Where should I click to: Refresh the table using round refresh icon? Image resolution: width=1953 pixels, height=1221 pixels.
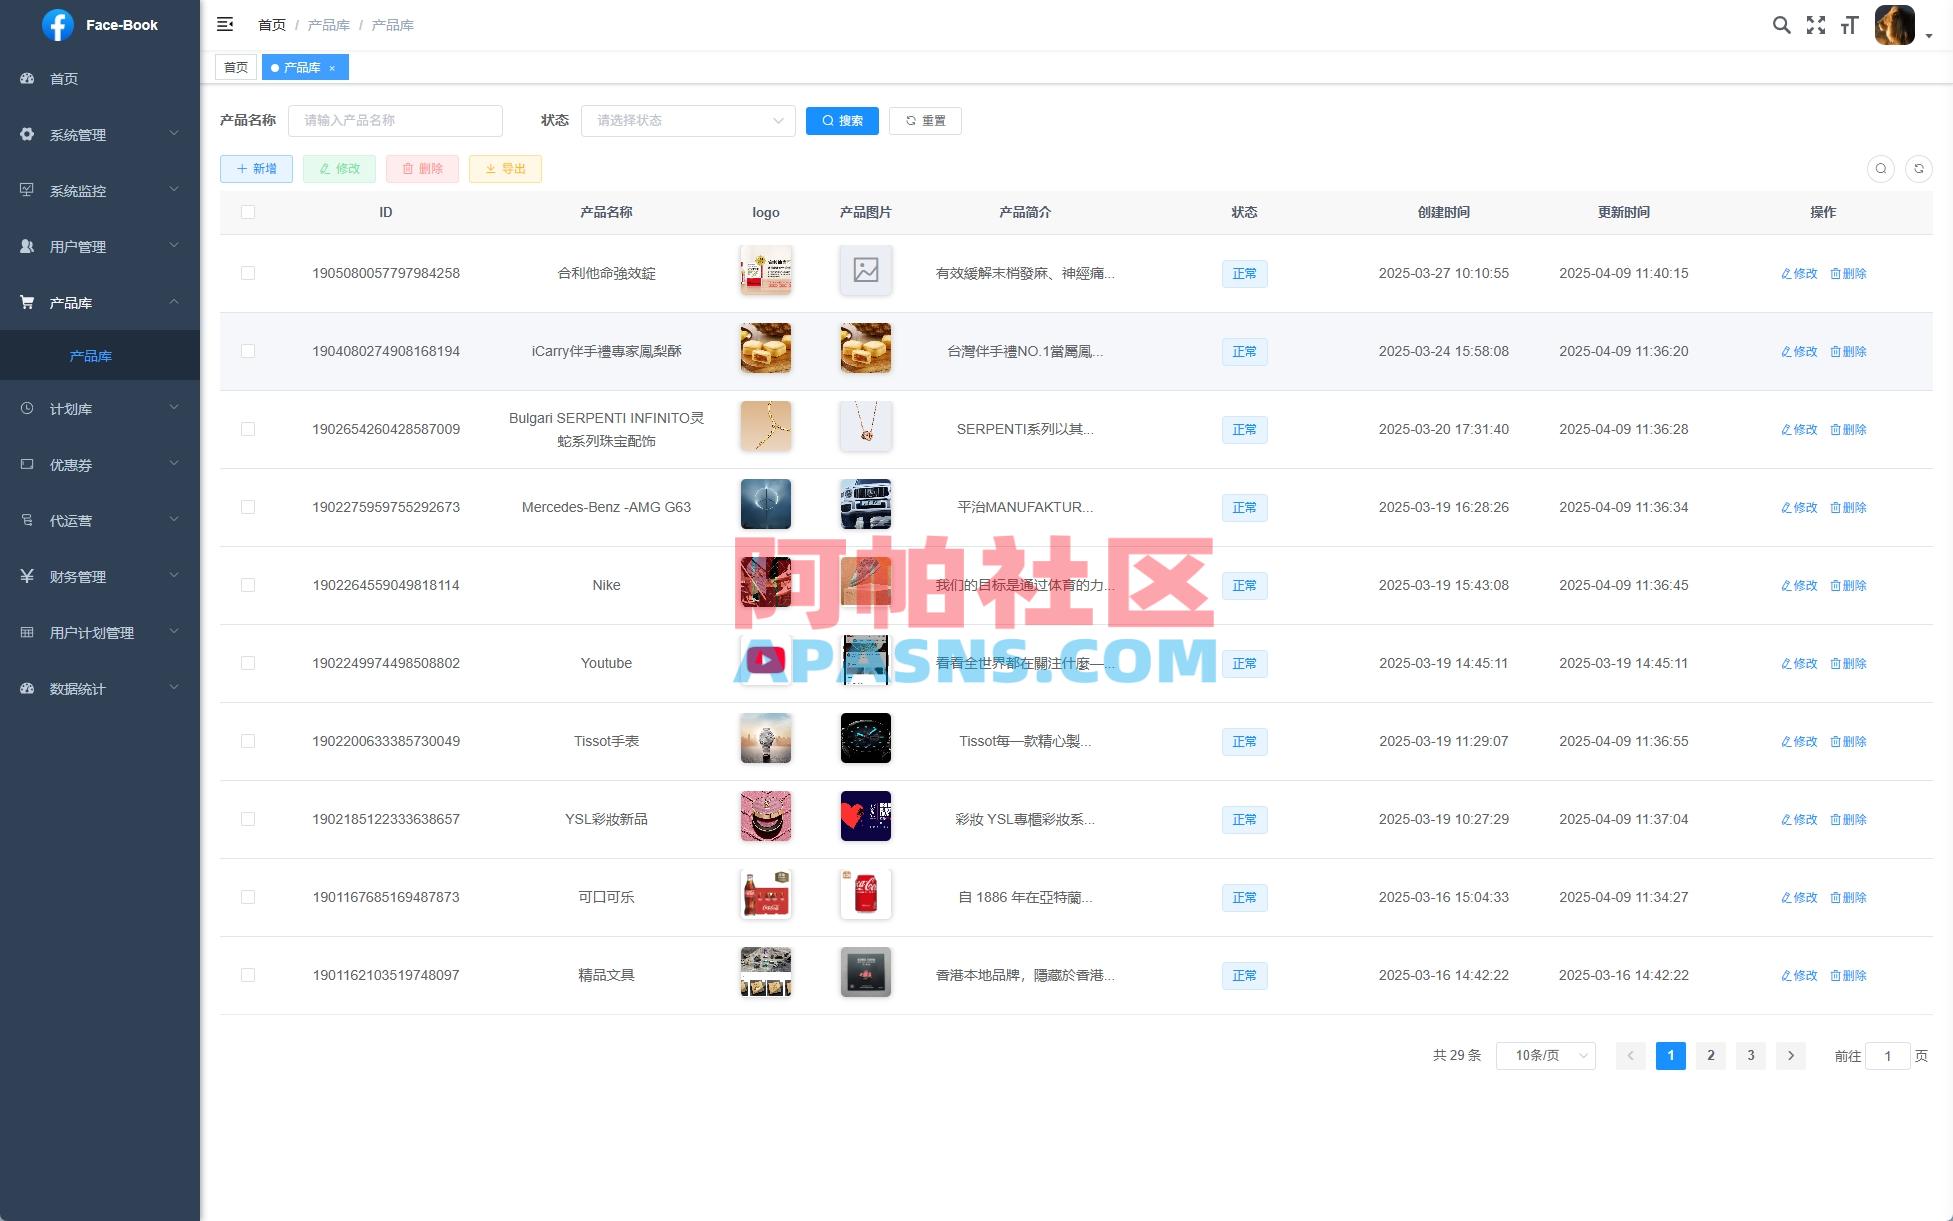1919,169
